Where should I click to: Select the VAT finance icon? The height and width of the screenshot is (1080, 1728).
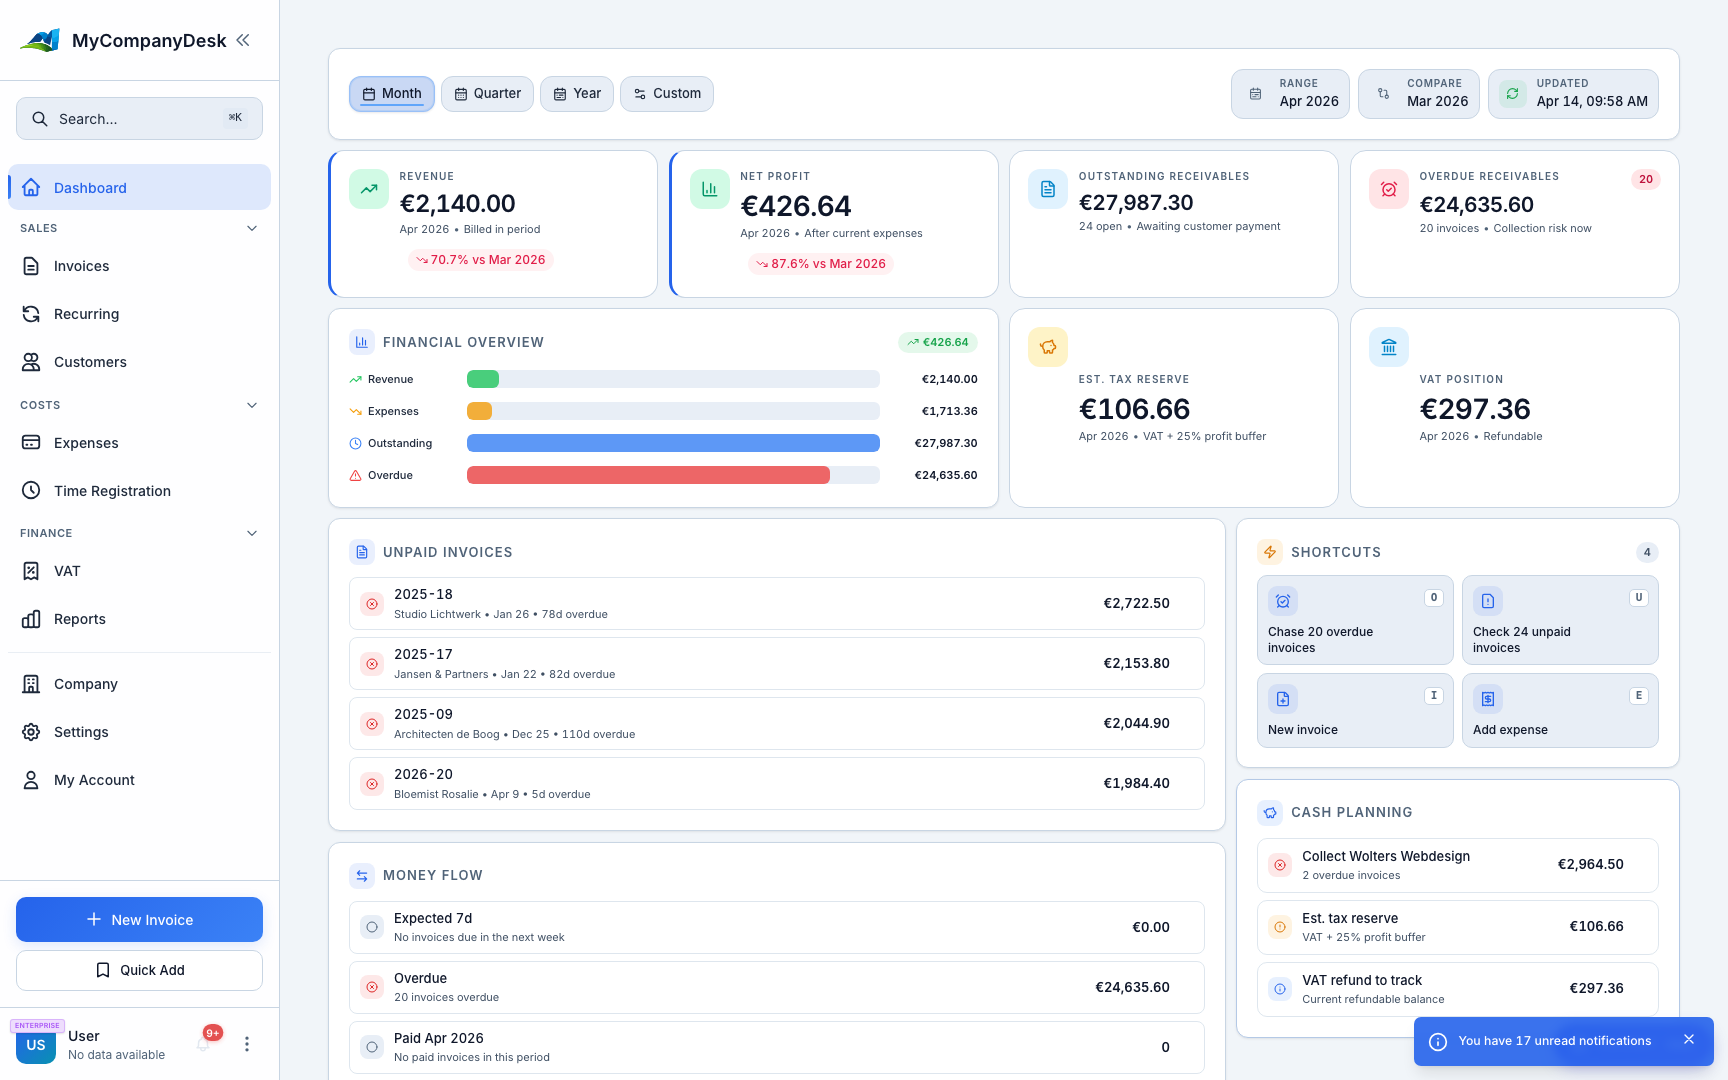click(31, 571)
